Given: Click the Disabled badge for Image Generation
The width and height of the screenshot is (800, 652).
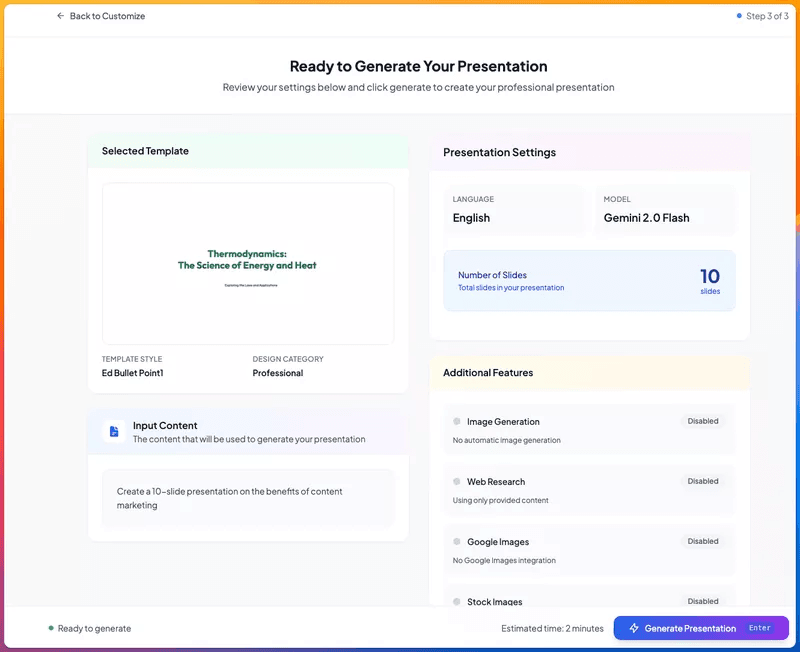Looking at the screenshot, I should tap(703, 421).
